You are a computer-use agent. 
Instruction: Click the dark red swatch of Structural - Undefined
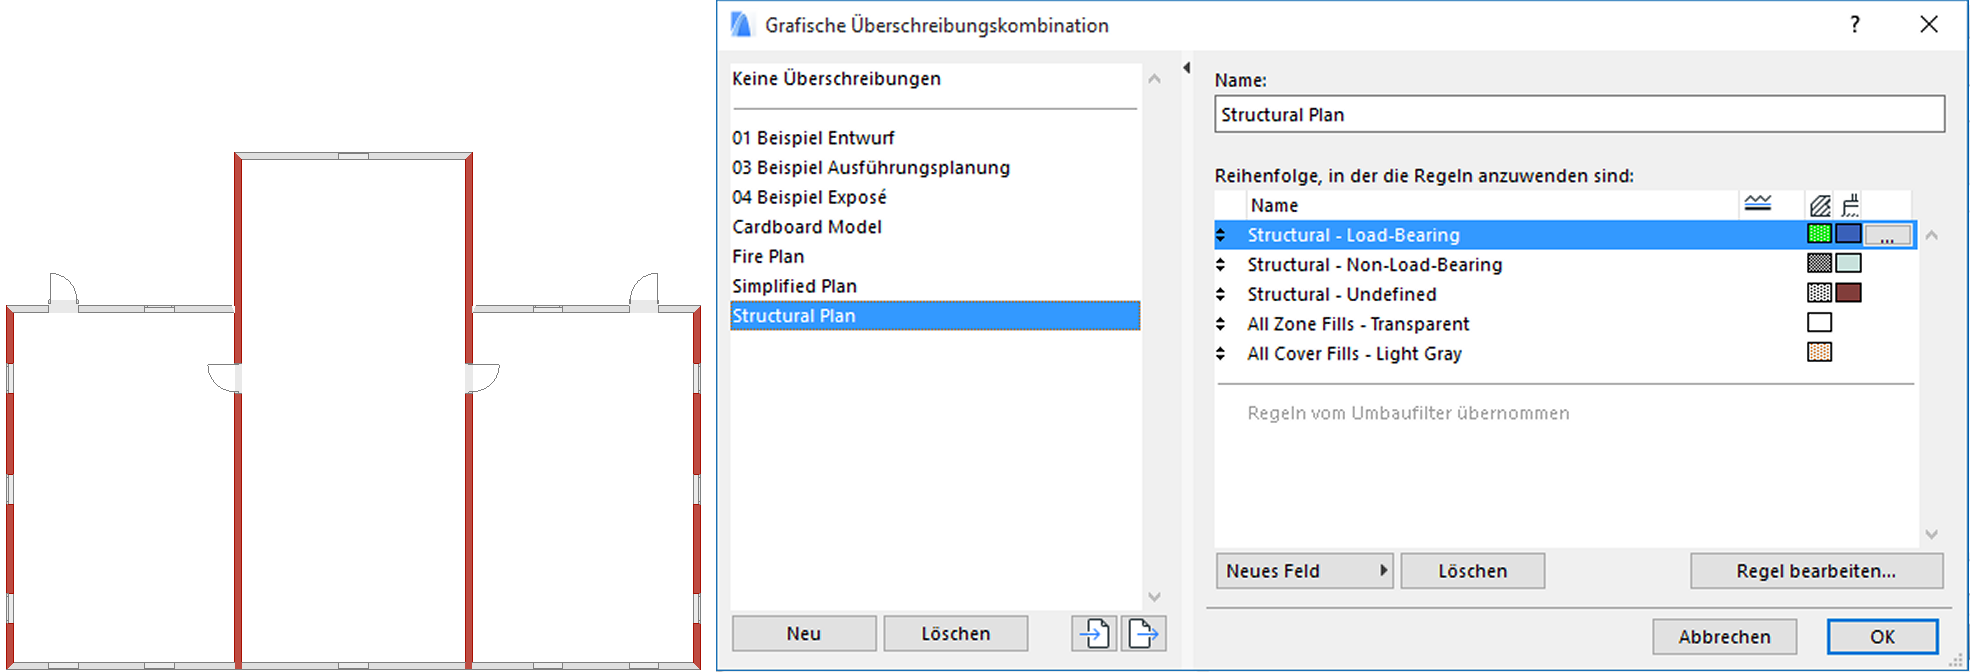click(x=1849, y=293)
